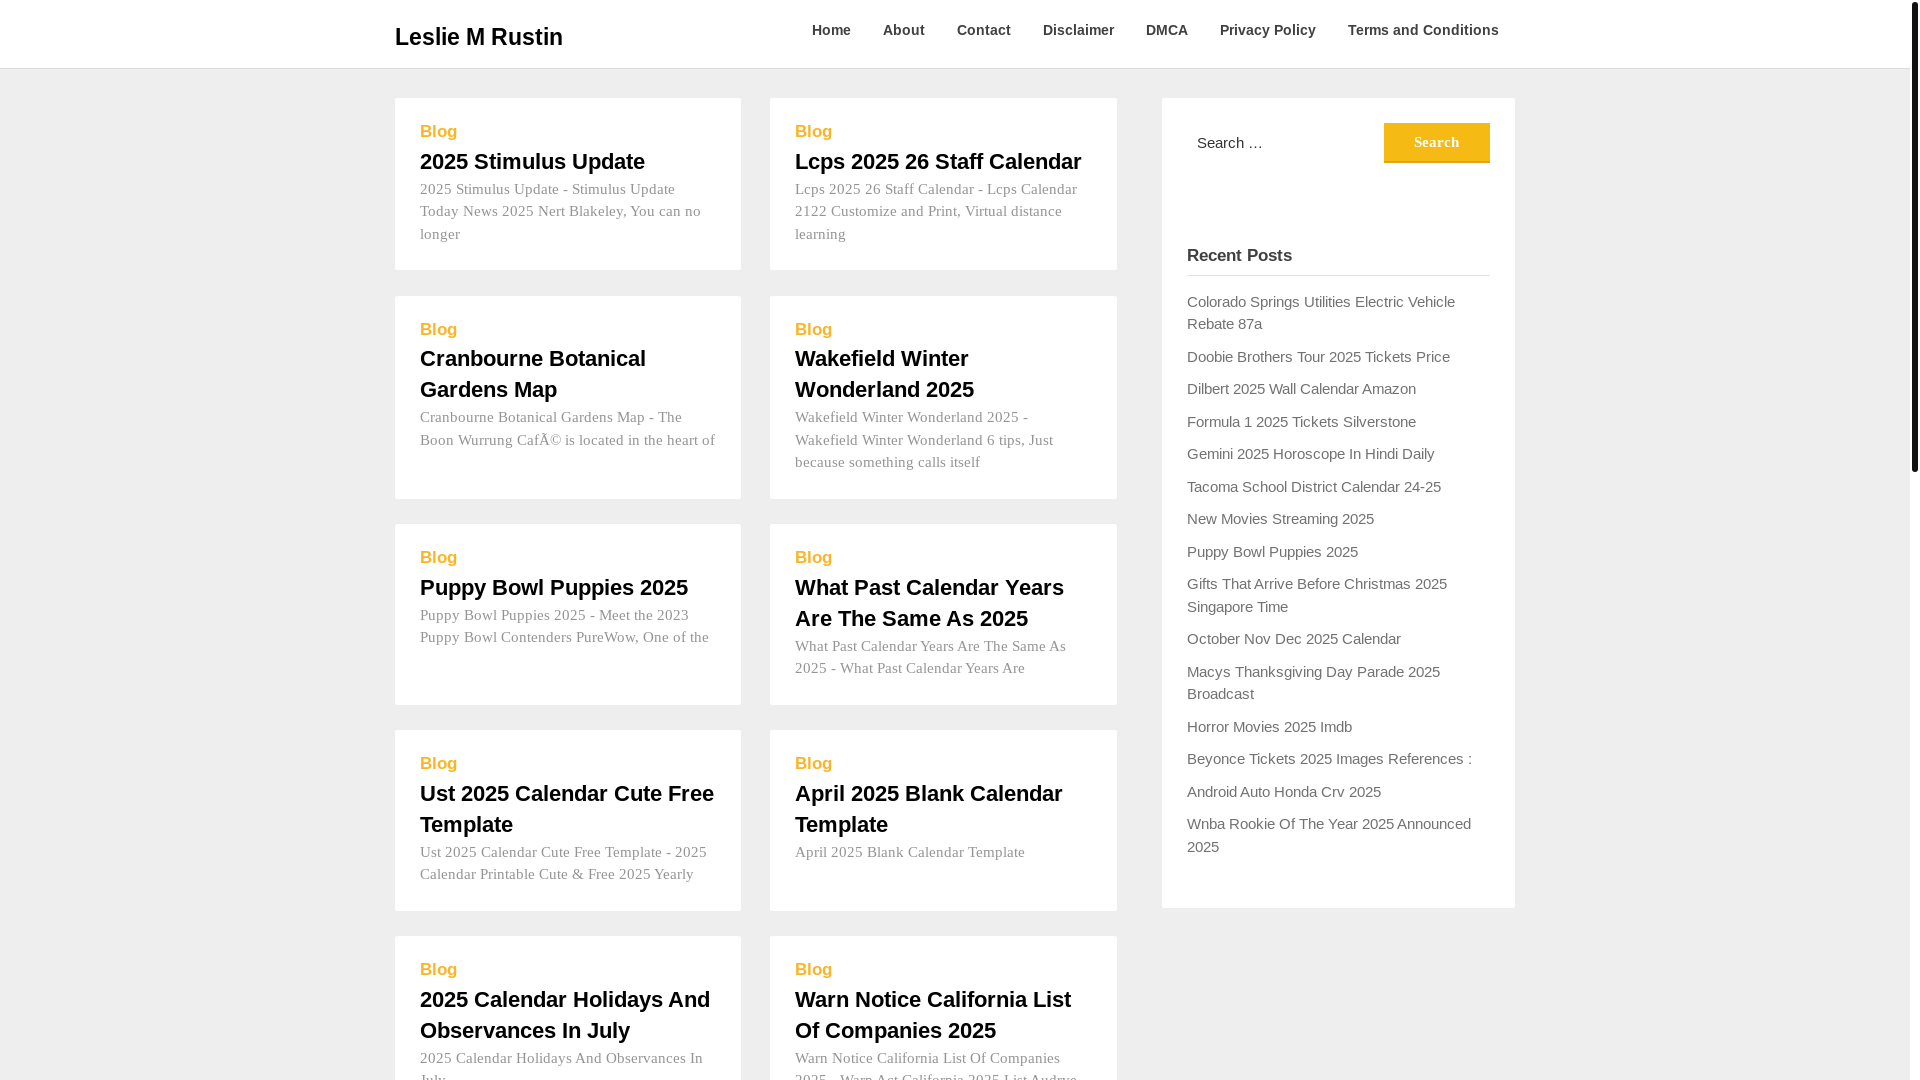Open Wakefield Winter Wonderland 2025 post
1920x1080 pixels.
[x=884, y=374]
